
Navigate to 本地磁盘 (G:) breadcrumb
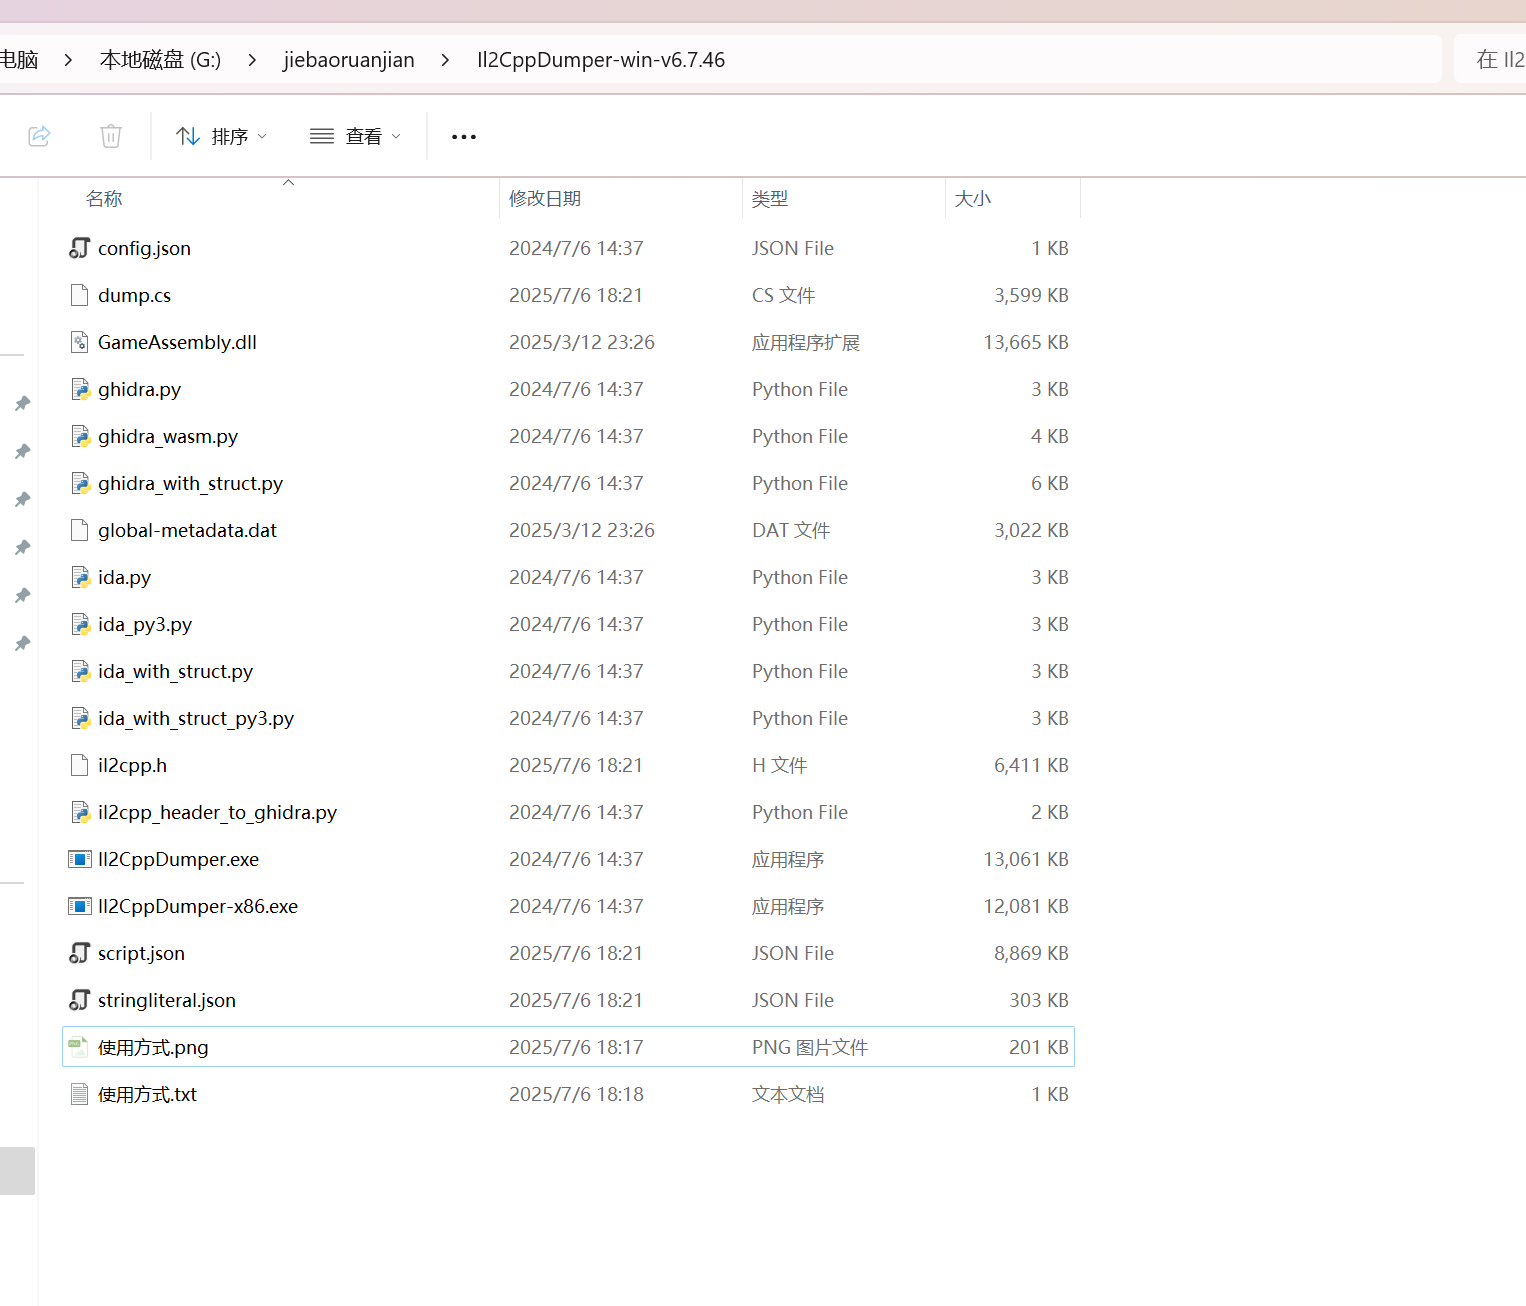click(160, 60)
